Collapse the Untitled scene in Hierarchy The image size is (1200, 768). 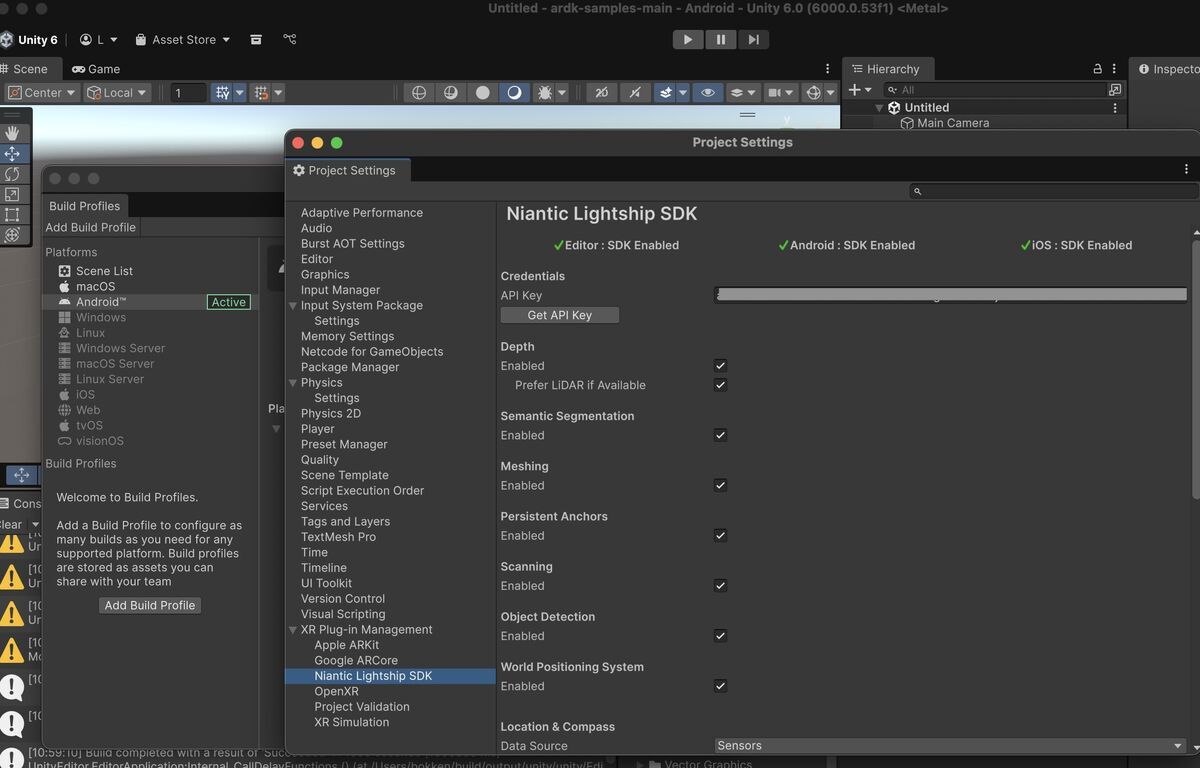tap(880, 108)
